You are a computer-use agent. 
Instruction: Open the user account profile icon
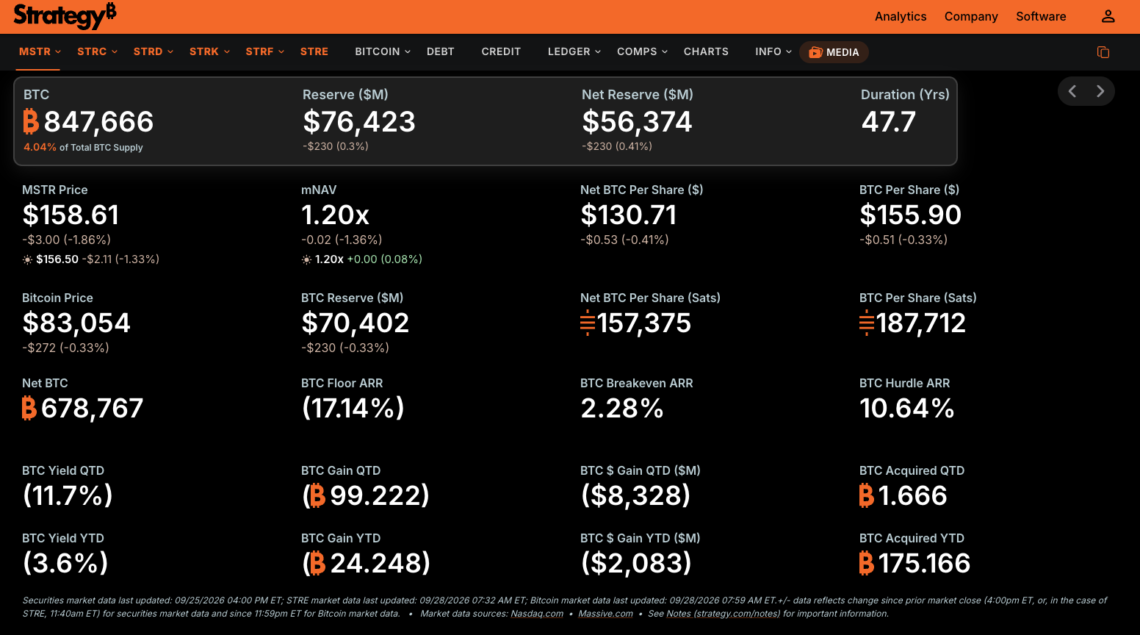[1107, 16]
